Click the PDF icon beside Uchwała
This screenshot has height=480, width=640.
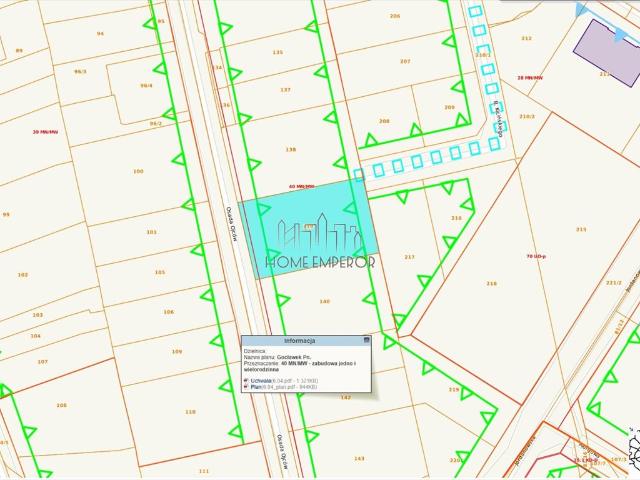click(x=246, y=381)
